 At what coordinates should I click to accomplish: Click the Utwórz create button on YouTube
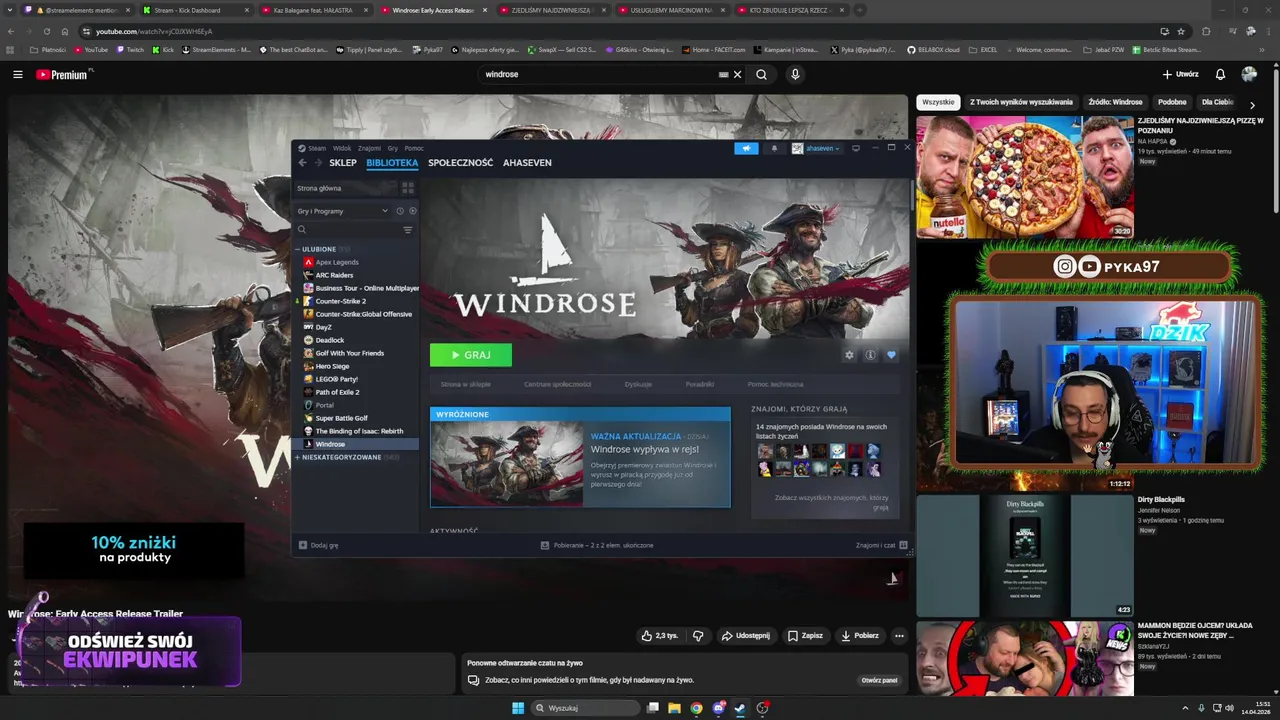1180,74
